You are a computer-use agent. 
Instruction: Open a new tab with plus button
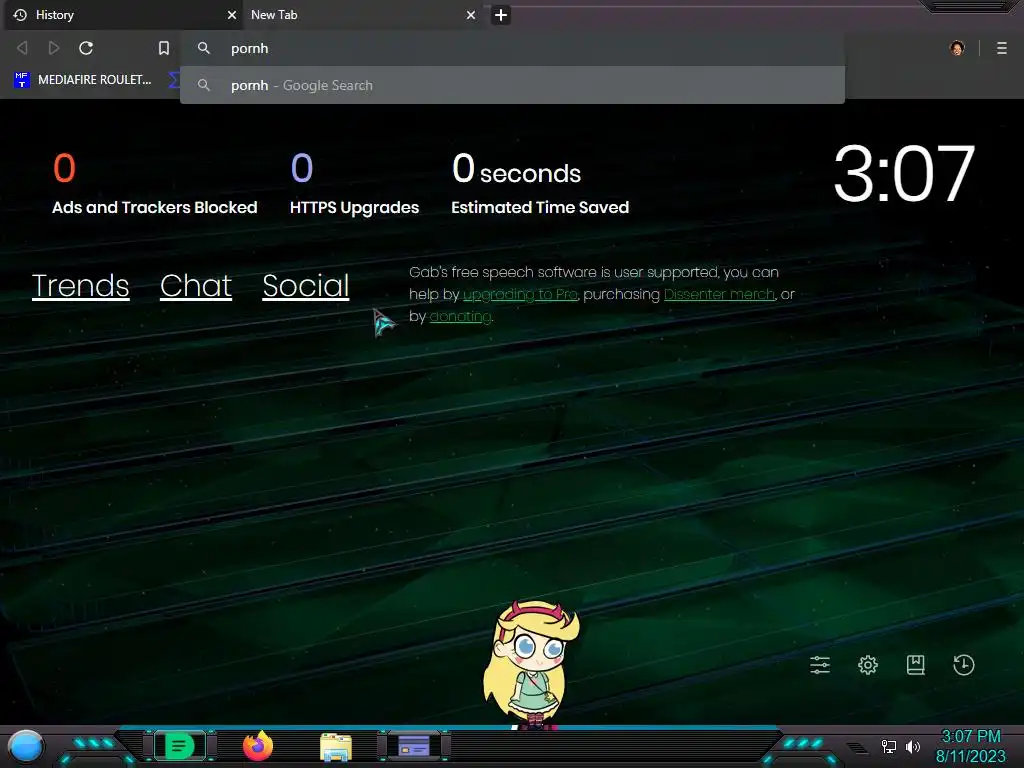[501, 15]
